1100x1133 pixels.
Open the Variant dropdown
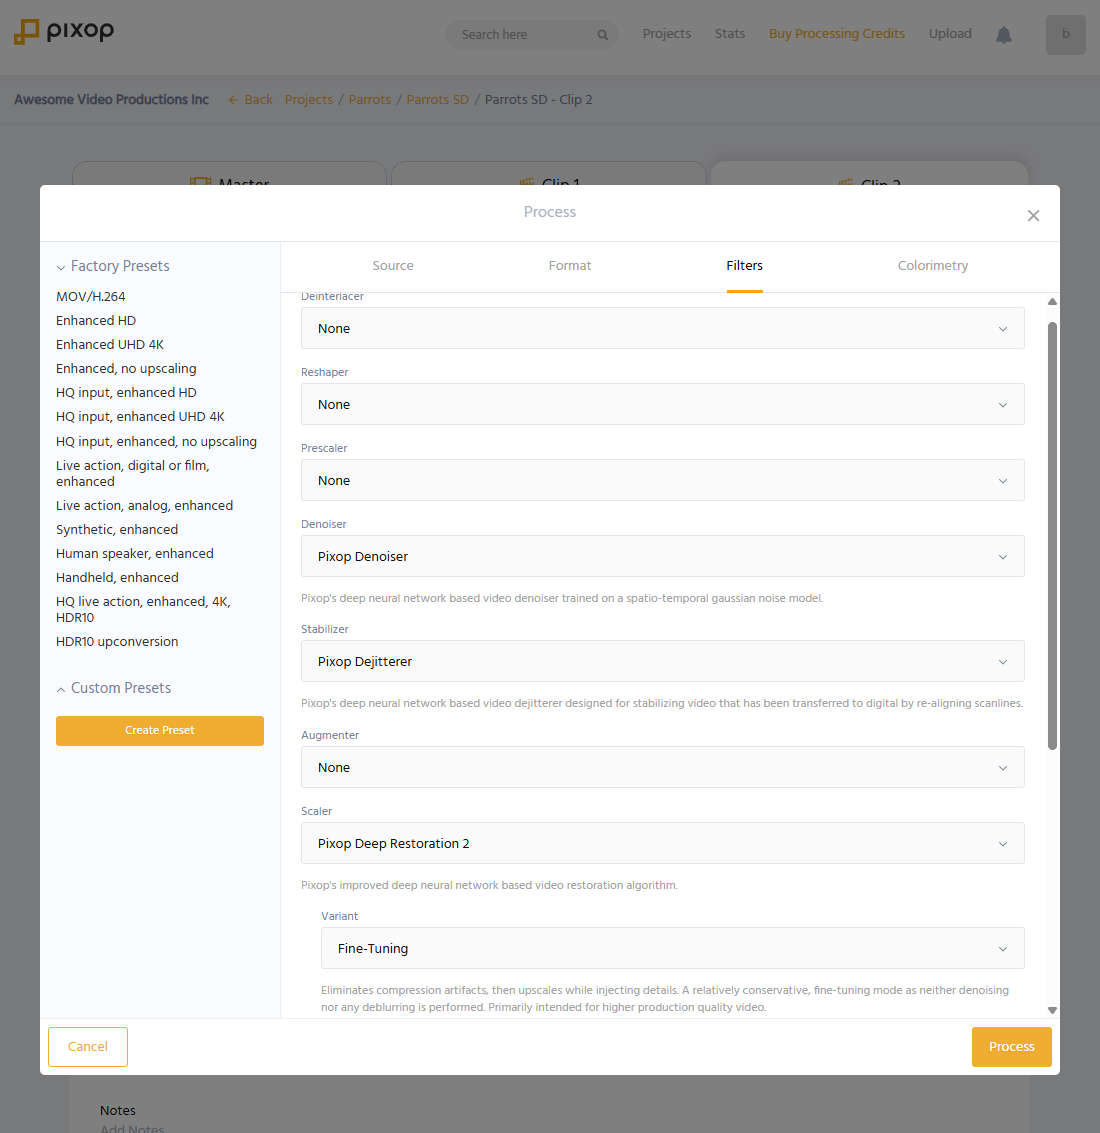click(672, 948)
